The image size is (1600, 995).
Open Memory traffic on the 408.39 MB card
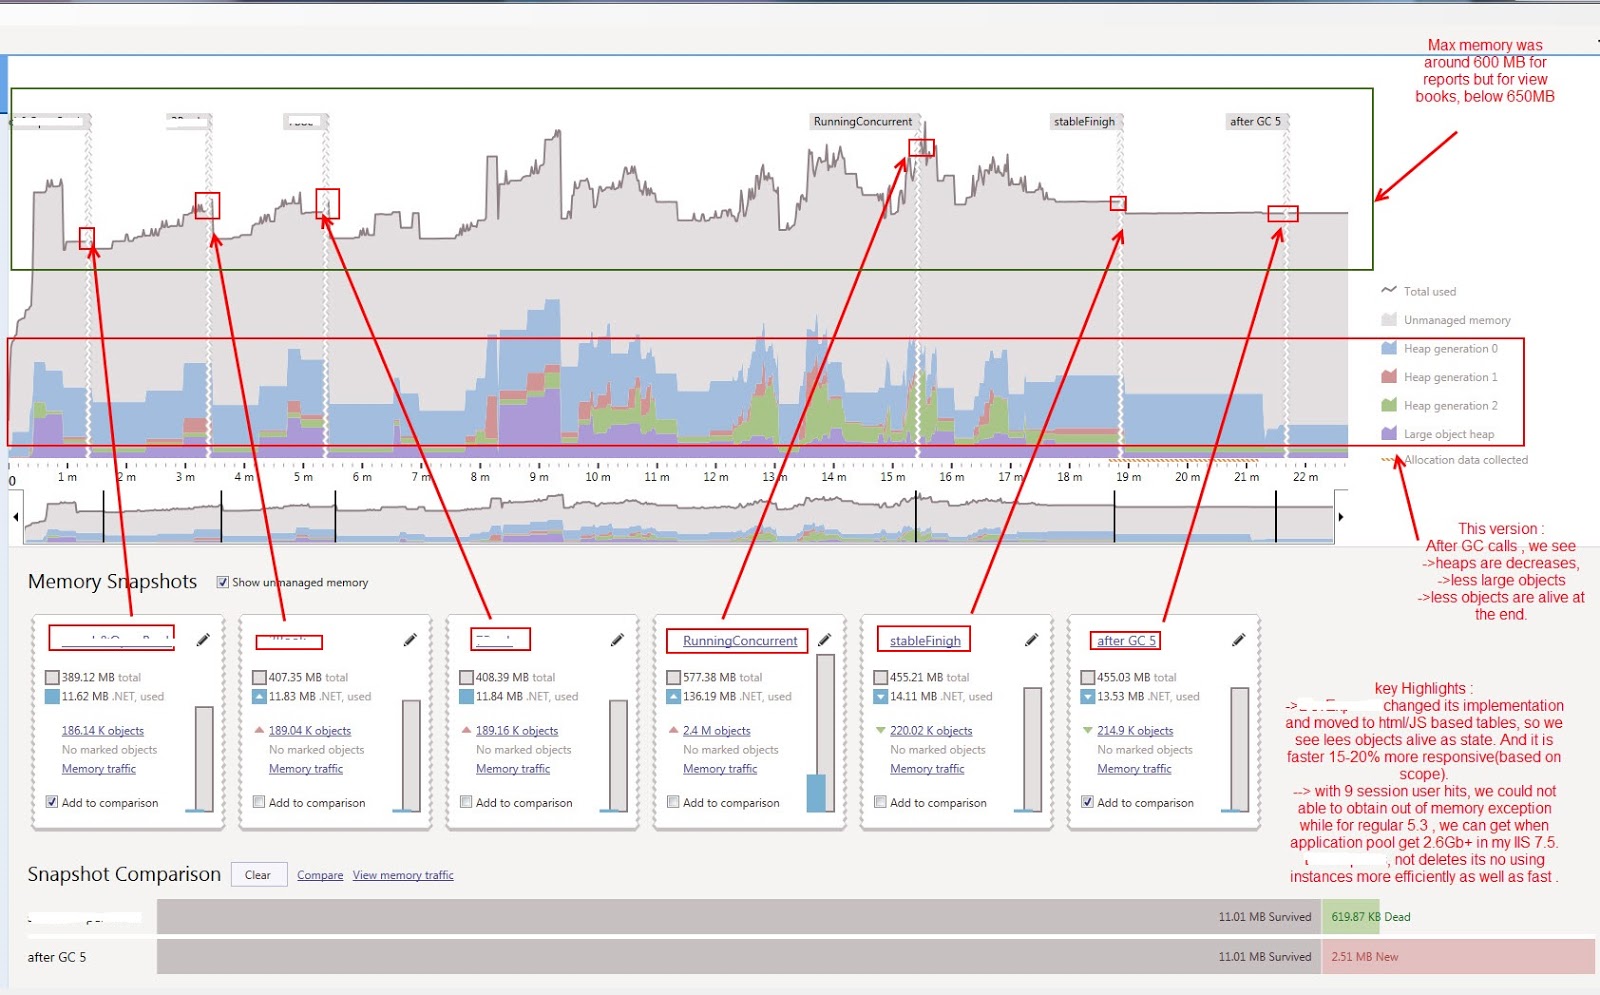point(513,769)
